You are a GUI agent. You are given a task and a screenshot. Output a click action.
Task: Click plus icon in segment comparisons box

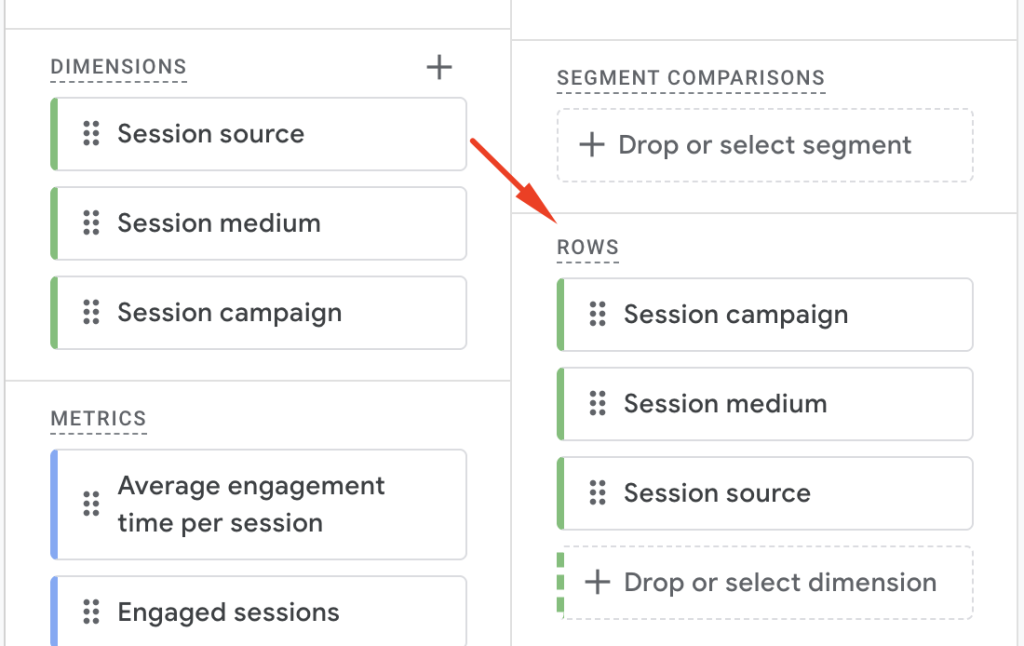point(592,145)
